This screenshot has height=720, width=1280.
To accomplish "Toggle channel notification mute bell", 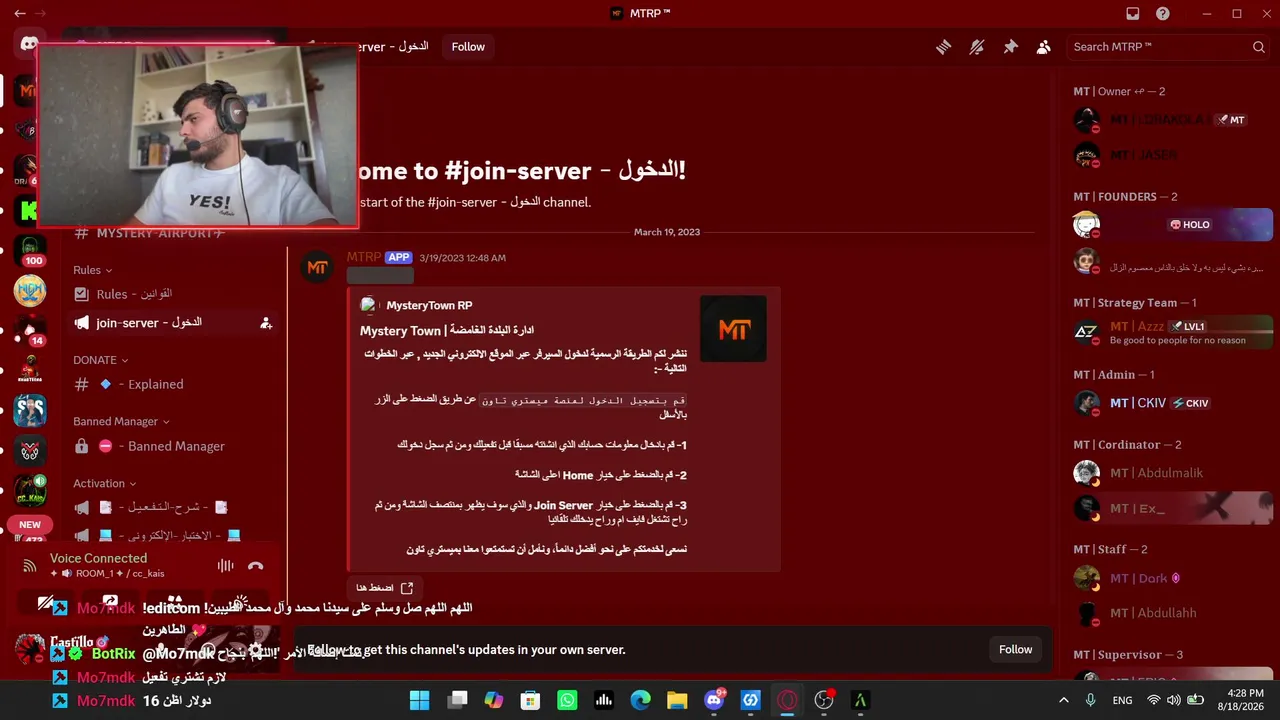I will (977, 47).
